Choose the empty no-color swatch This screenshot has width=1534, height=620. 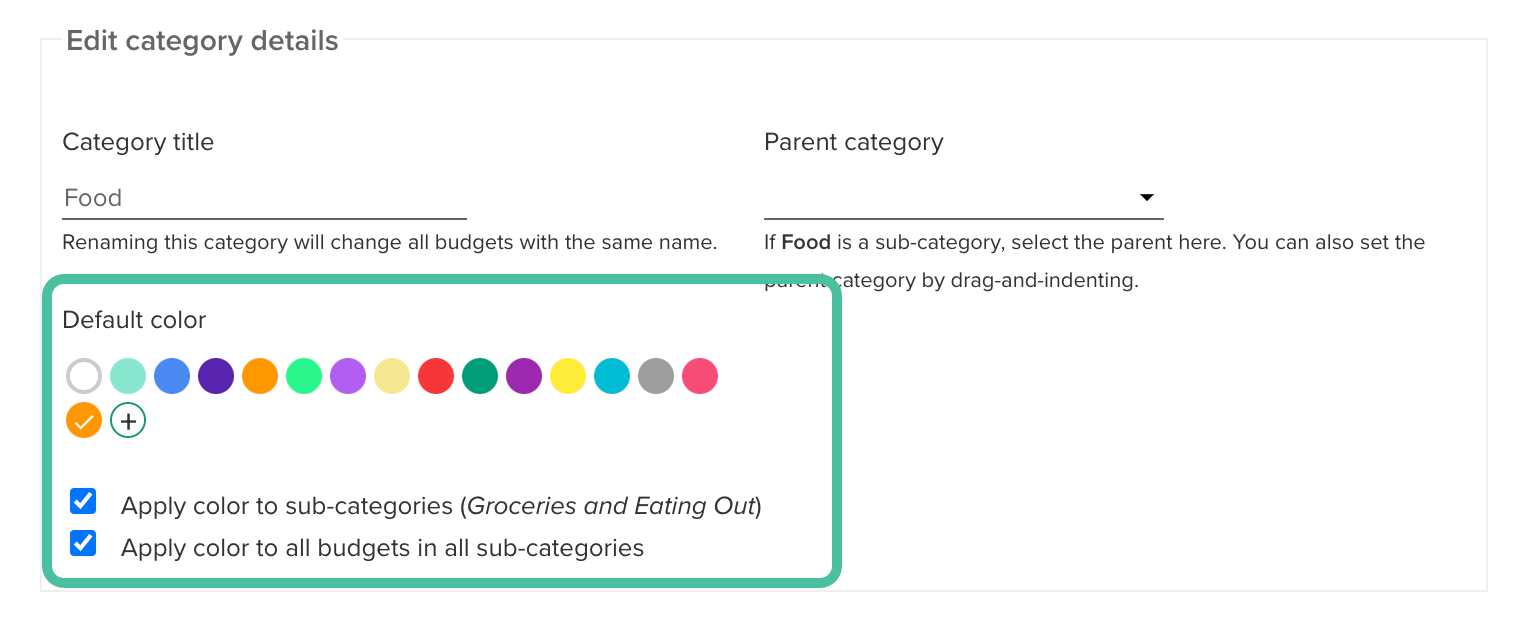[84, 377]
